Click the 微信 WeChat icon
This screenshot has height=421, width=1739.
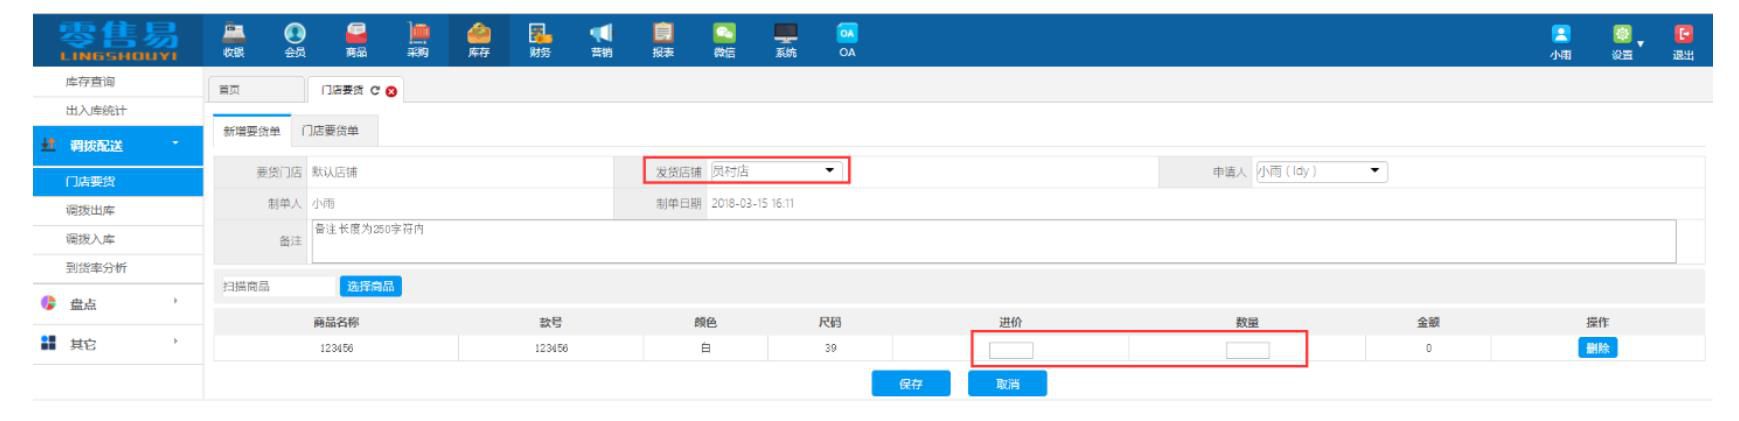tap(724, 40)
